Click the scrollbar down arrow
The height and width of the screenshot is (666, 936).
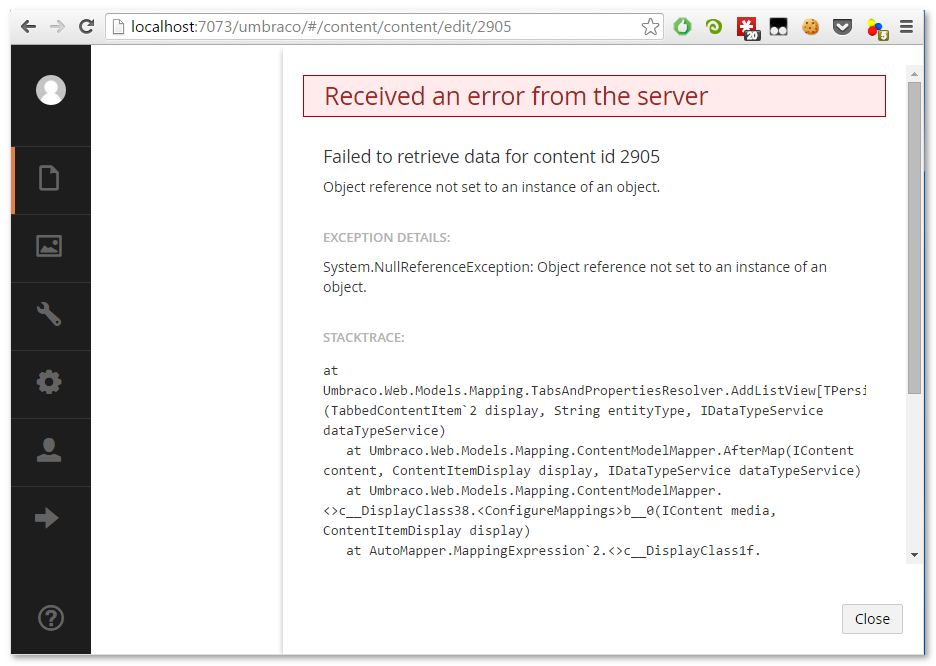[914, 555]
